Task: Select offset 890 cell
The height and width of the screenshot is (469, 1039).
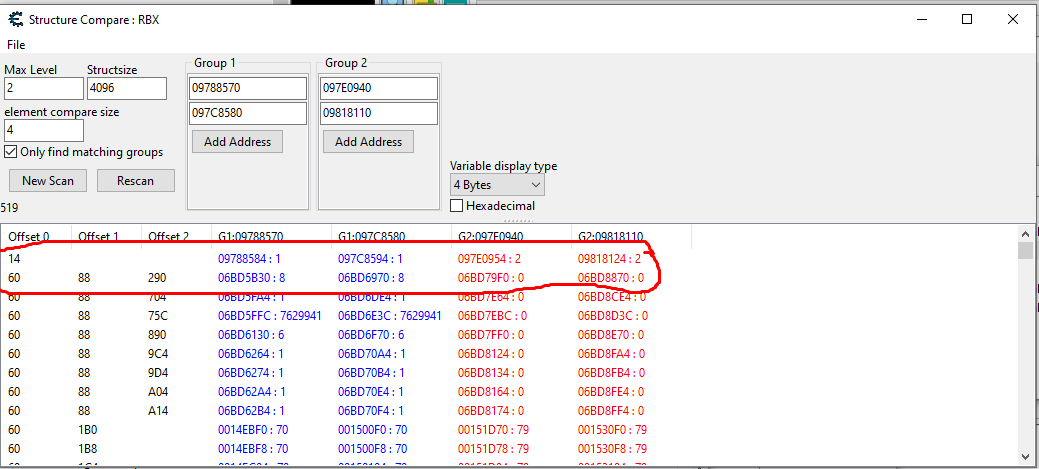Action: click(157, 335)
